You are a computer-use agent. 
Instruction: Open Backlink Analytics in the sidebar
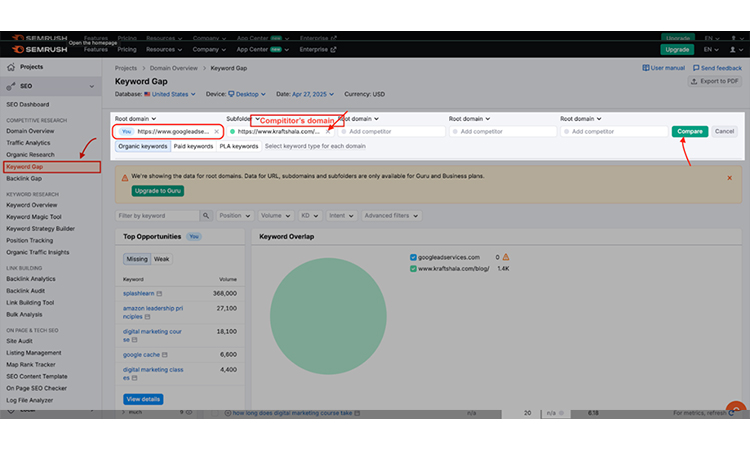(x=31, y=279)
